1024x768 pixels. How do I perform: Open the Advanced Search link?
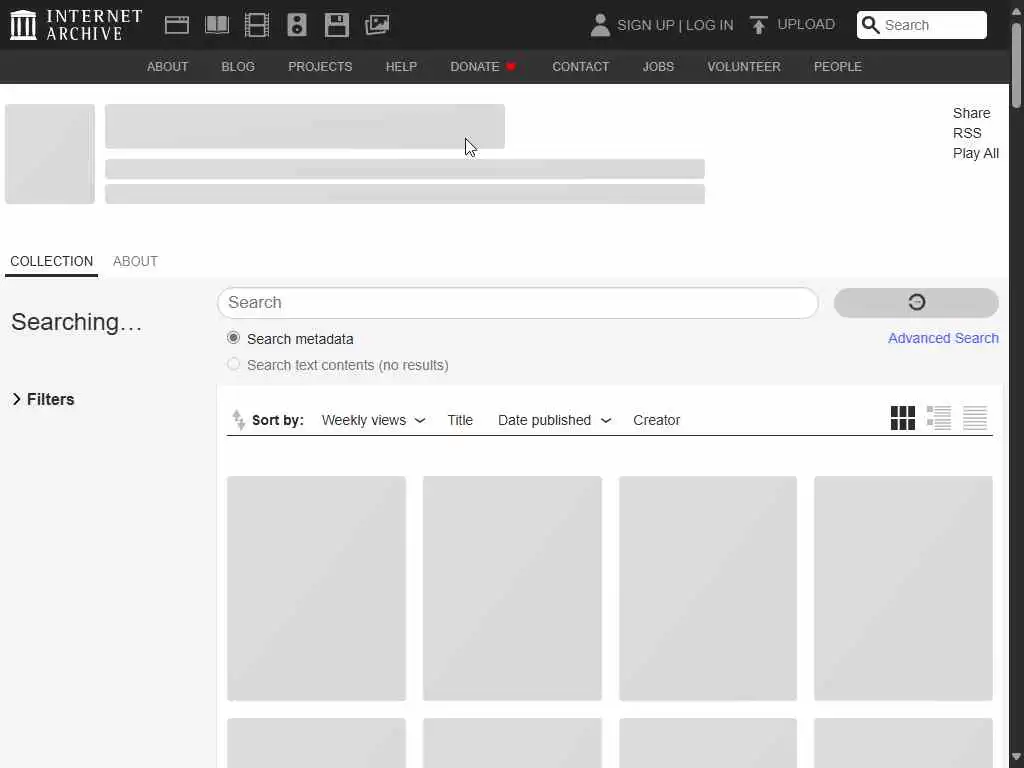click(943, 338)
